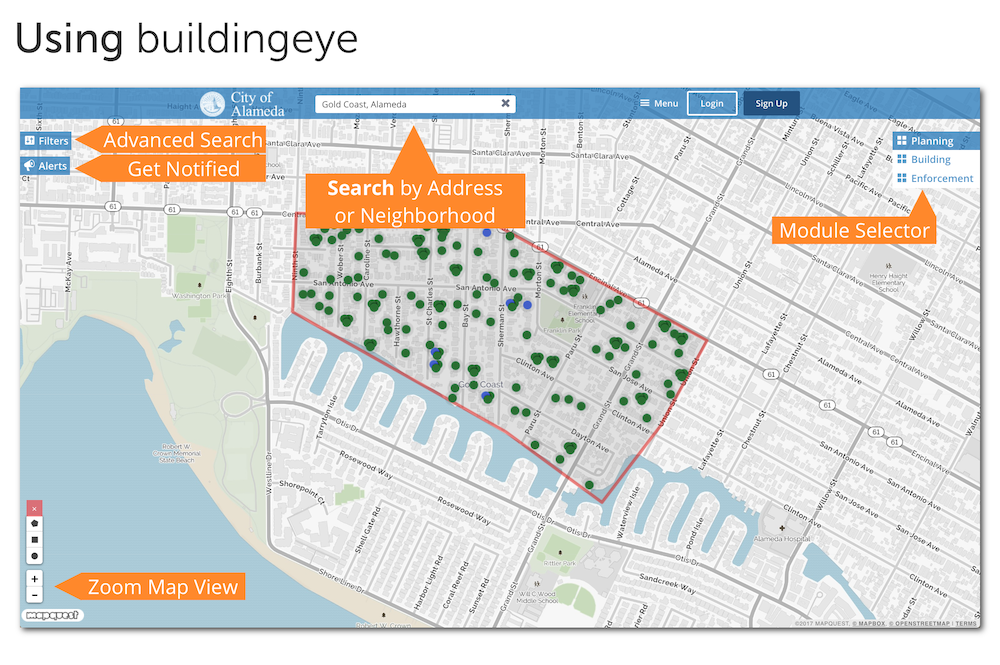Image resolution: width=1000 pixels, height=665 pixels.
Task: Click the Tarryton Isle street label
Action: [x=326, y=417]
